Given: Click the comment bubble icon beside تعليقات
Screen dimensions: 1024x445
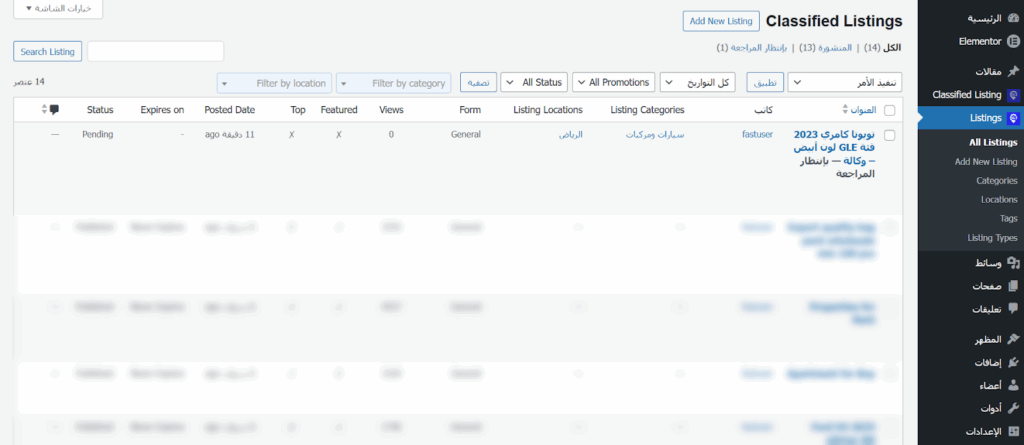Looking at the screenshot, I should [x=1013, y=310].
